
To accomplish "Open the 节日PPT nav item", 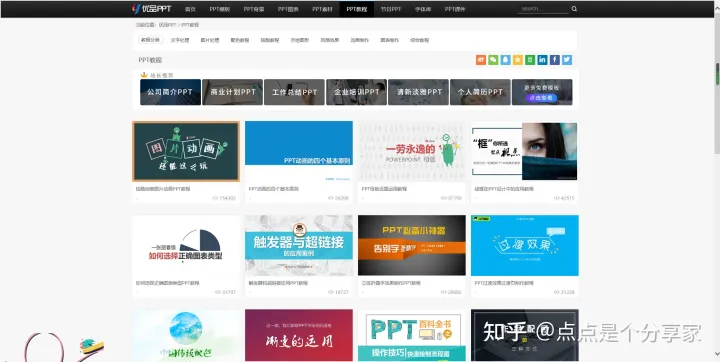I will click(x=391, y=9).
